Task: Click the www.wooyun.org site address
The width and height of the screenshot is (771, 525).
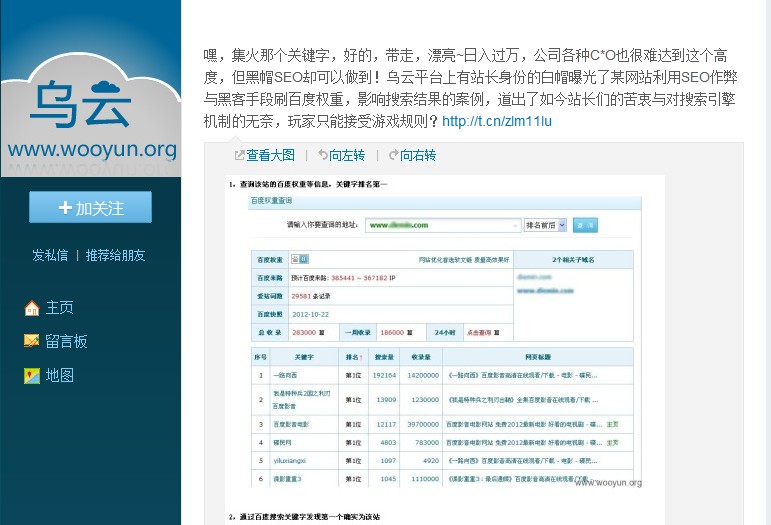Action: (91, 151)
